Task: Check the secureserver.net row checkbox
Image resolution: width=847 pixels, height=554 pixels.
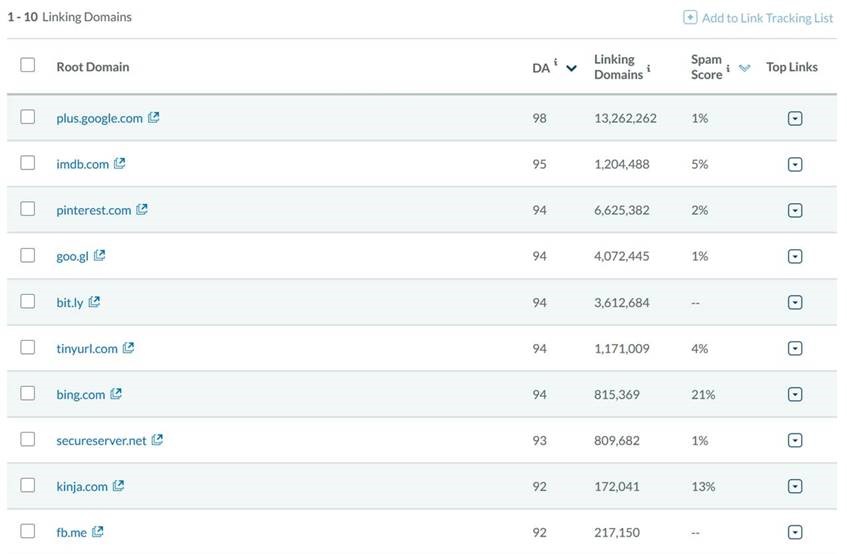Action: click(28, 439)
